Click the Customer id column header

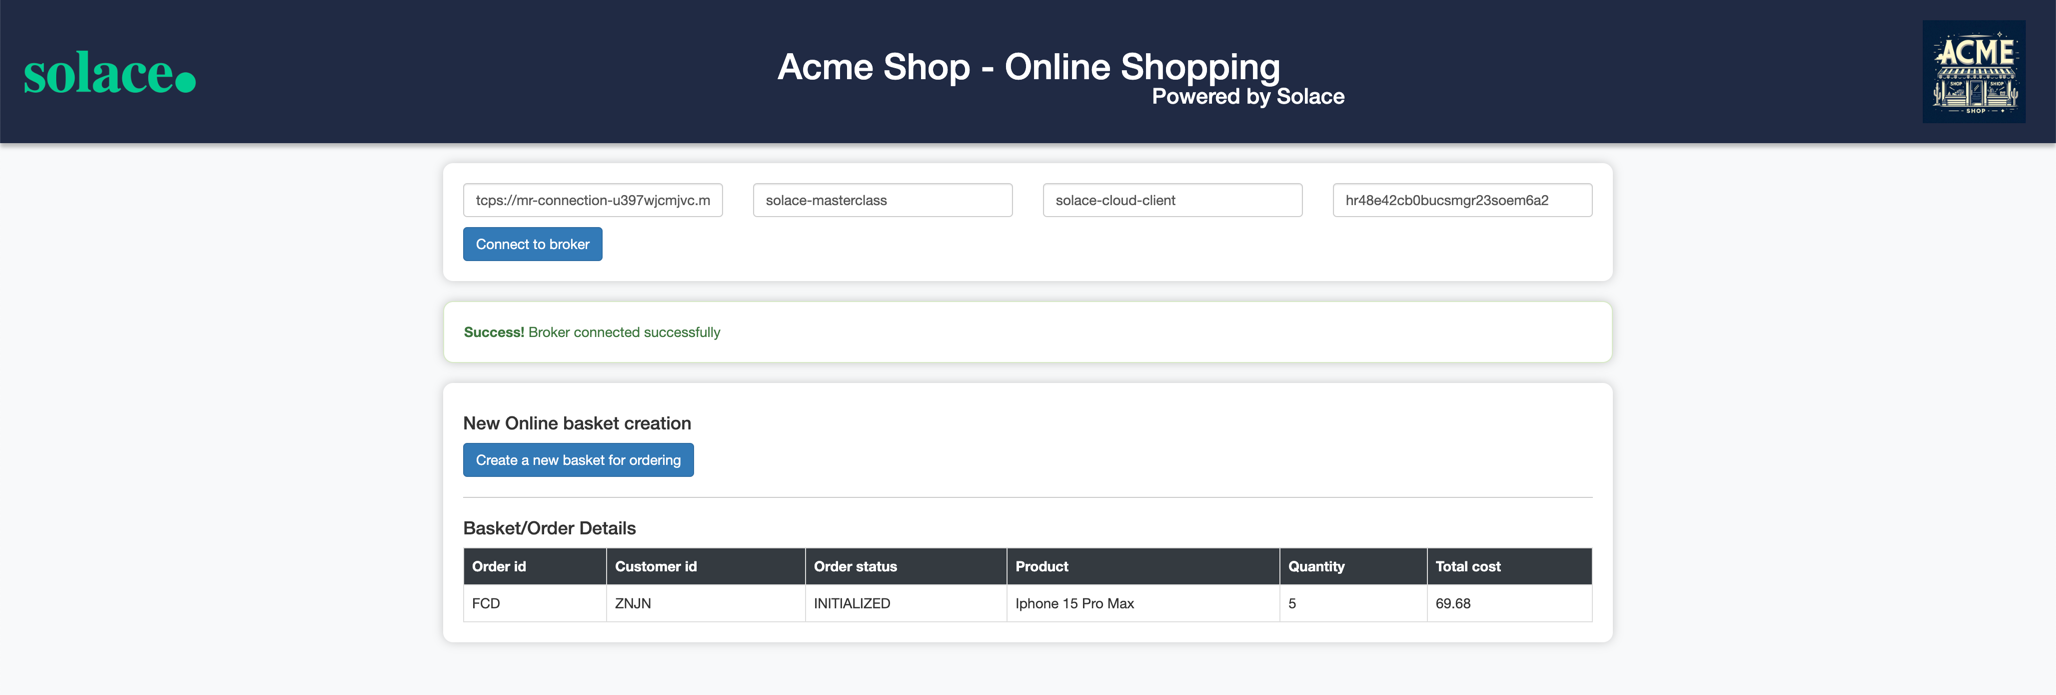[656, 566]
